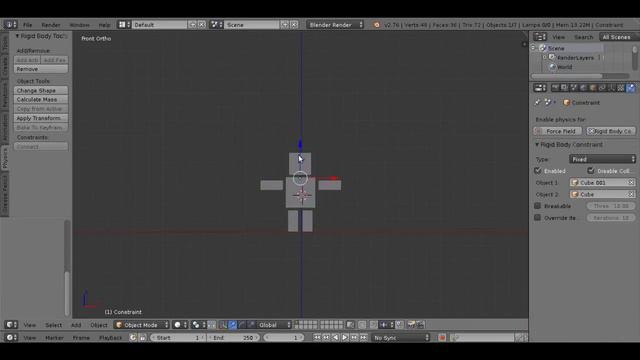
Task: Enable the Override Iterations checkbox
Action: [x=538, y=218]
